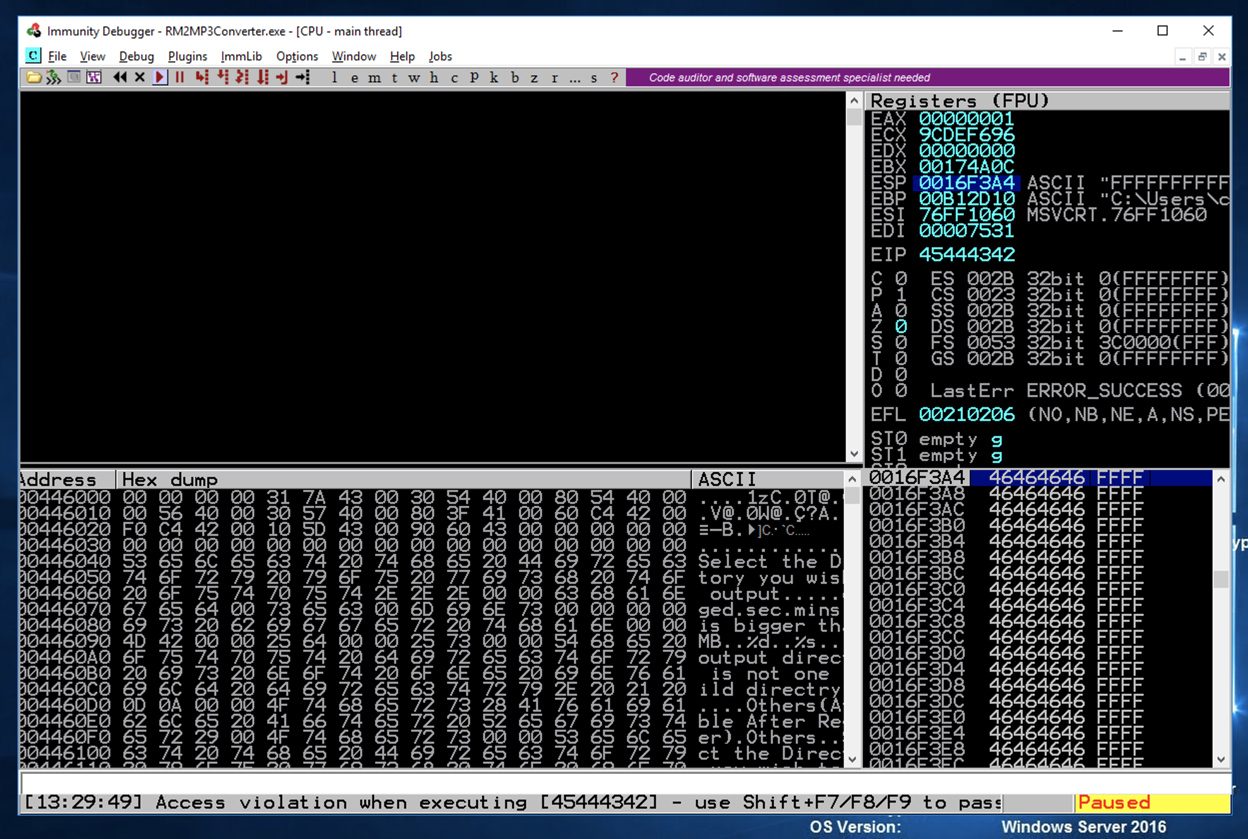The height and width of the screenshot is (839, 1248).
Task: Click the black arrow icon left of 'l'
Action: 303,77
